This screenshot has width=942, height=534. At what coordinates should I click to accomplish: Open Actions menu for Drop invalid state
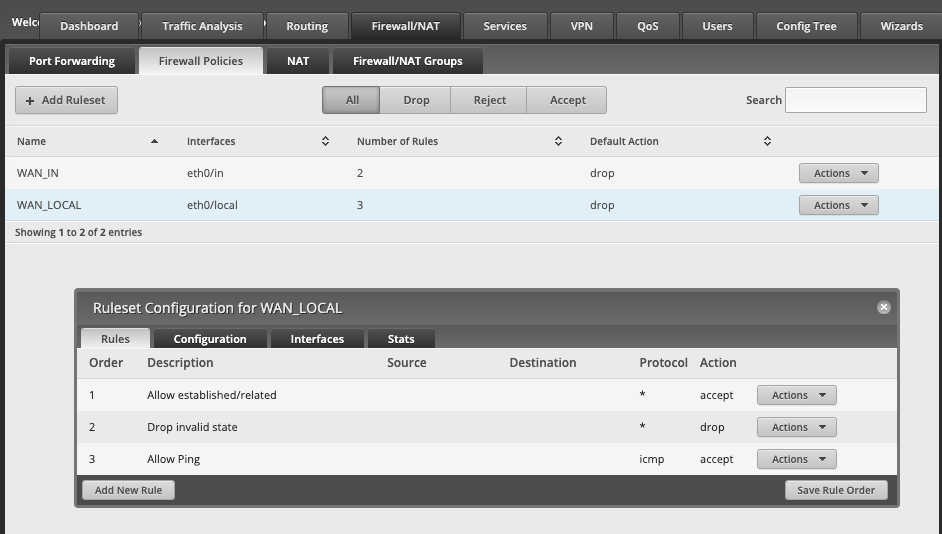(797, 427)
